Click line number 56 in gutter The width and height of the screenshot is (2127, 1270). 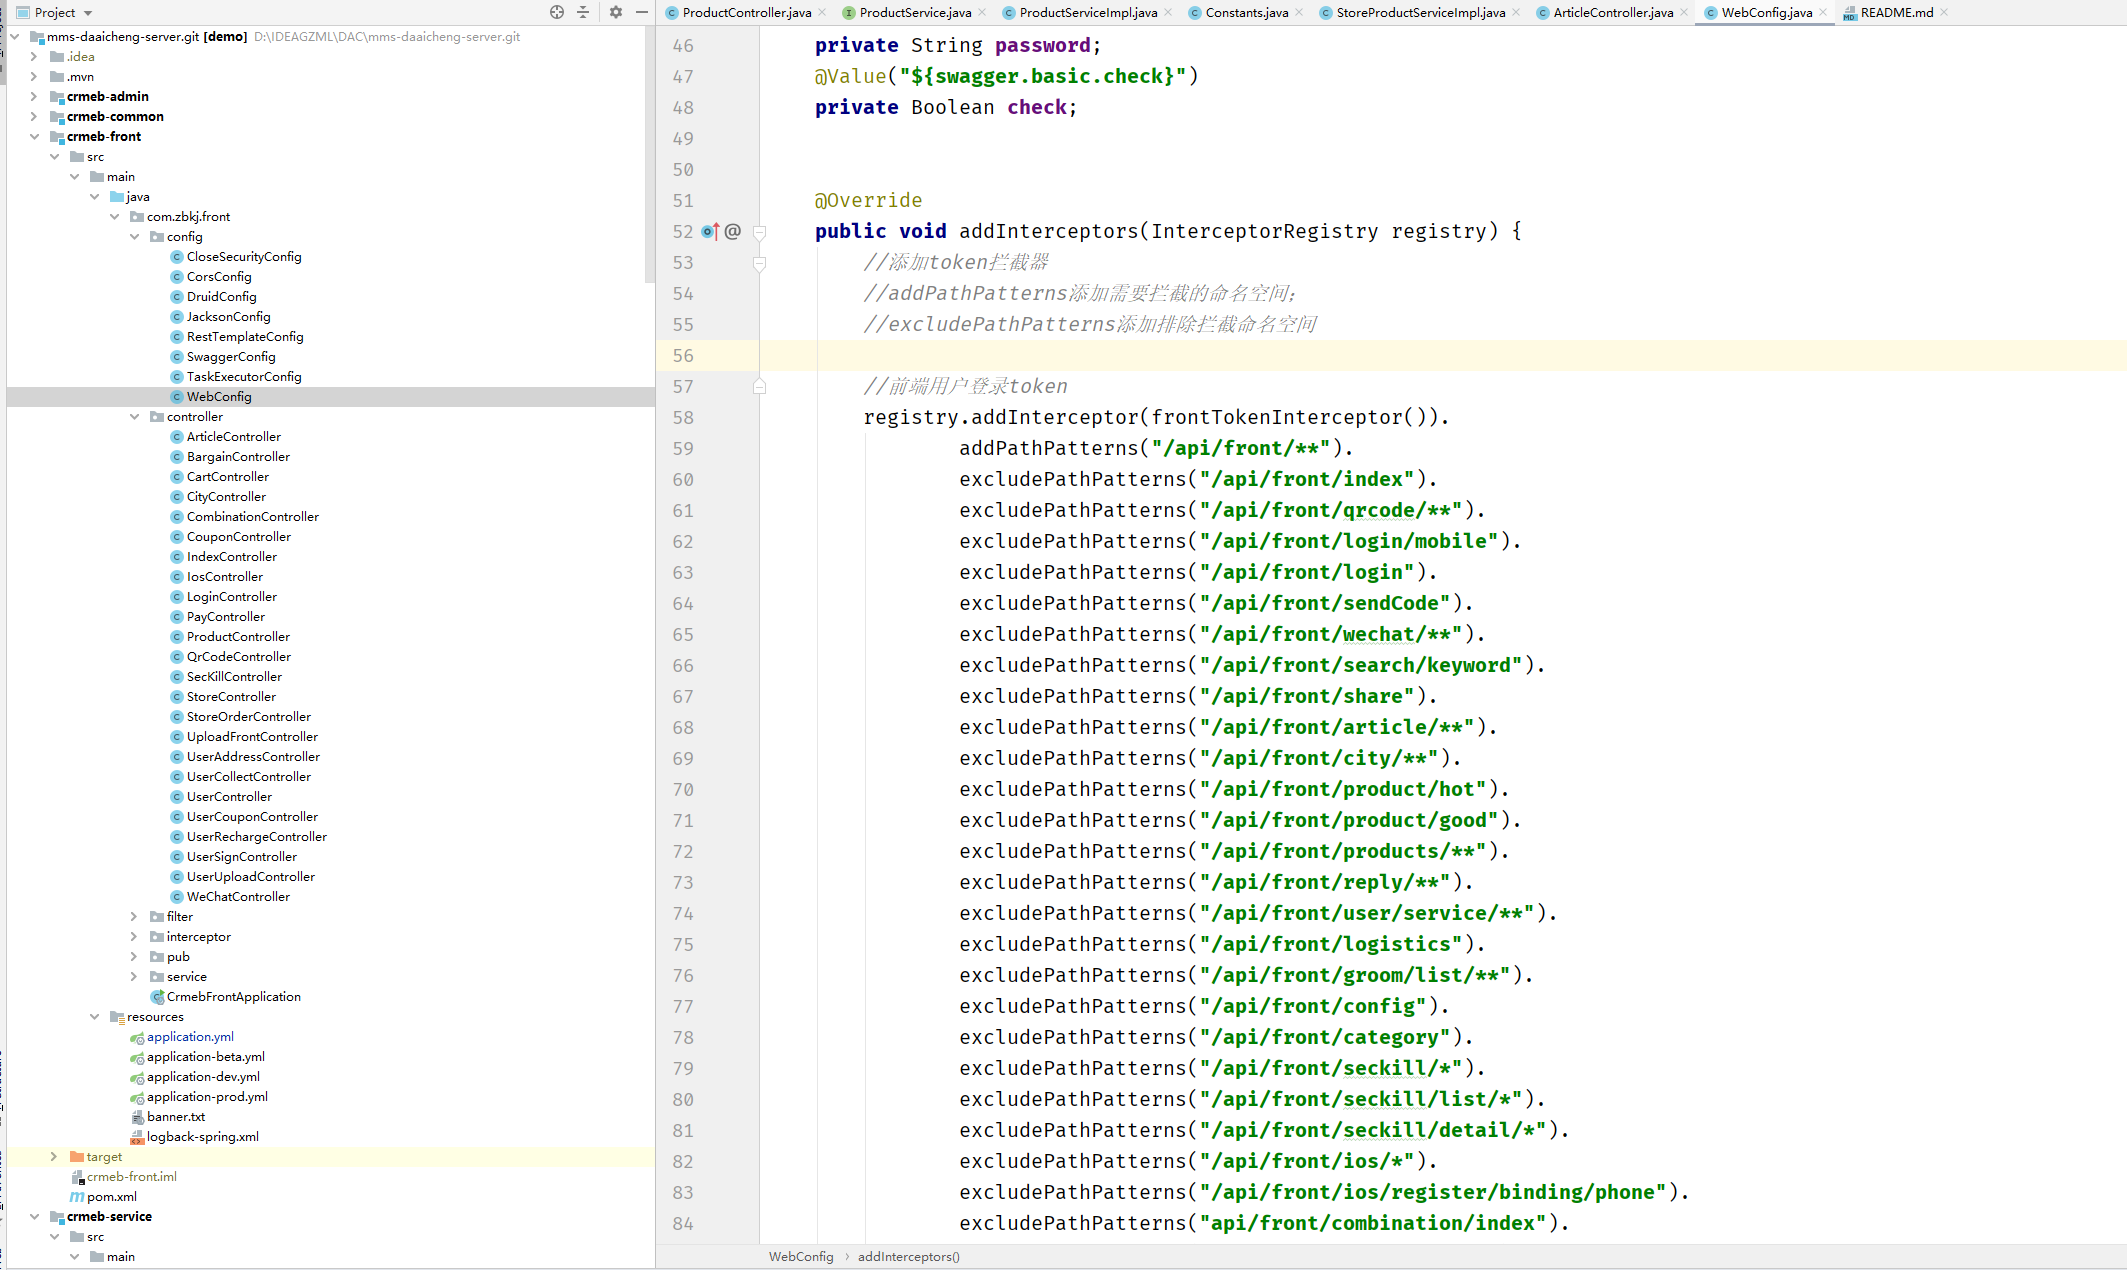(683, 356)
